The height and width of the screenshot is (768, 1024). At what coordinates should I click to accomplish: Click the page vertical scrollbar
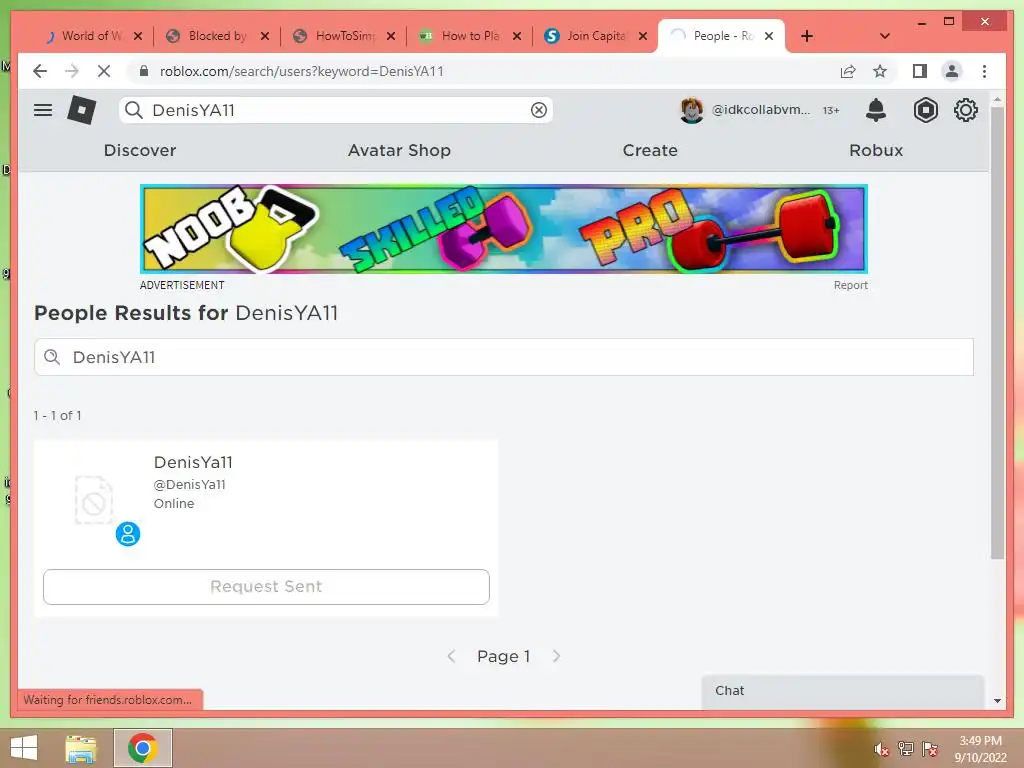pos(997,333)
